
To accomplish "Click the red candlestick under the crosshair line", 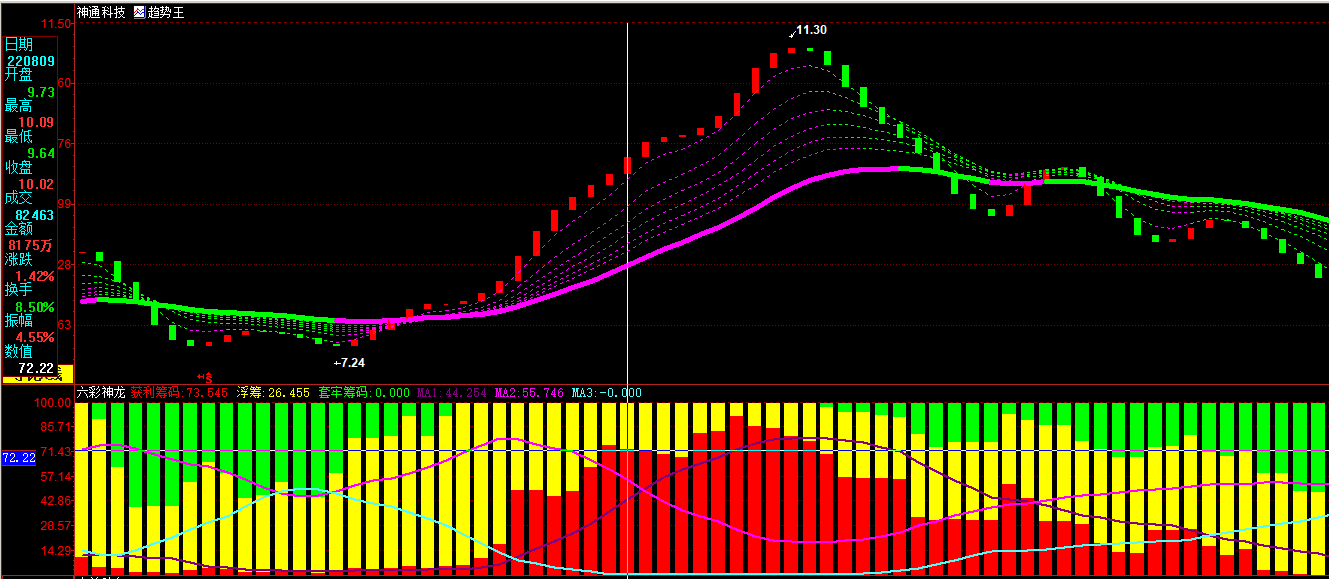I will (x=628, y=165).
